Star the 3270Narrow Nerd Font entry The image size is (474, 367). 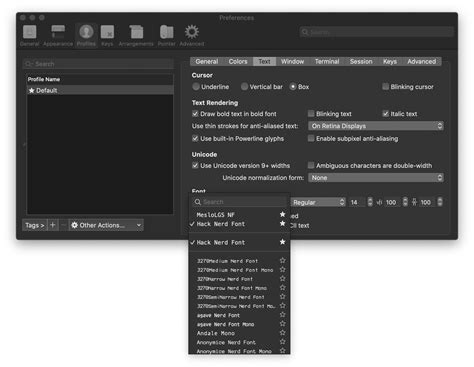pyautogui.click(x=283, y=278)
